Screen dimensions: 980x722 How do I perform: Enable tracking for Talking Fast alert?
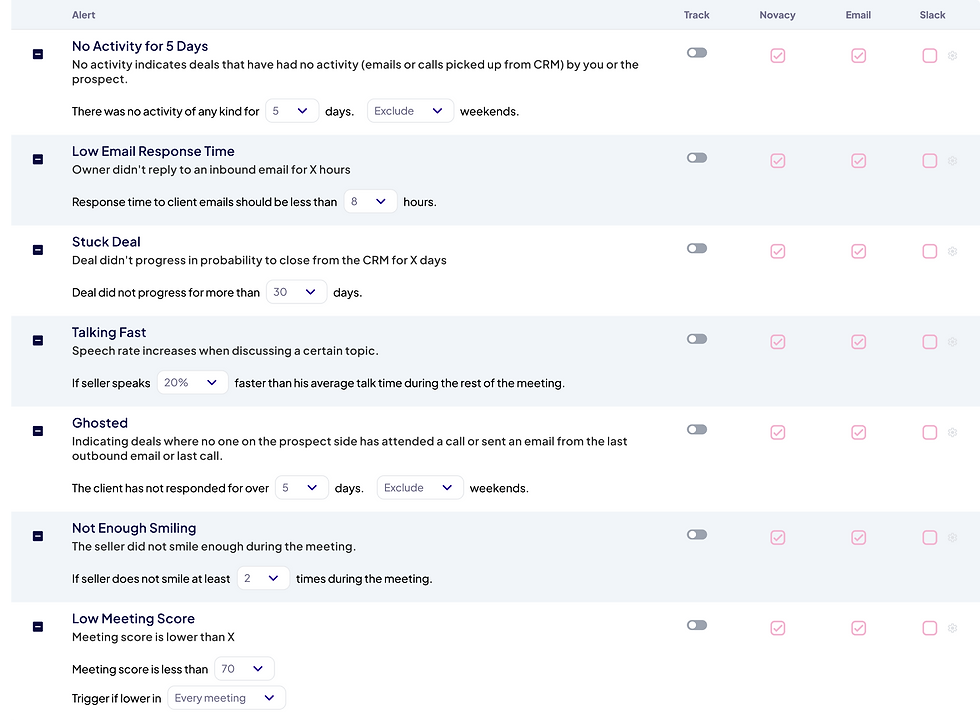[697, 339]
